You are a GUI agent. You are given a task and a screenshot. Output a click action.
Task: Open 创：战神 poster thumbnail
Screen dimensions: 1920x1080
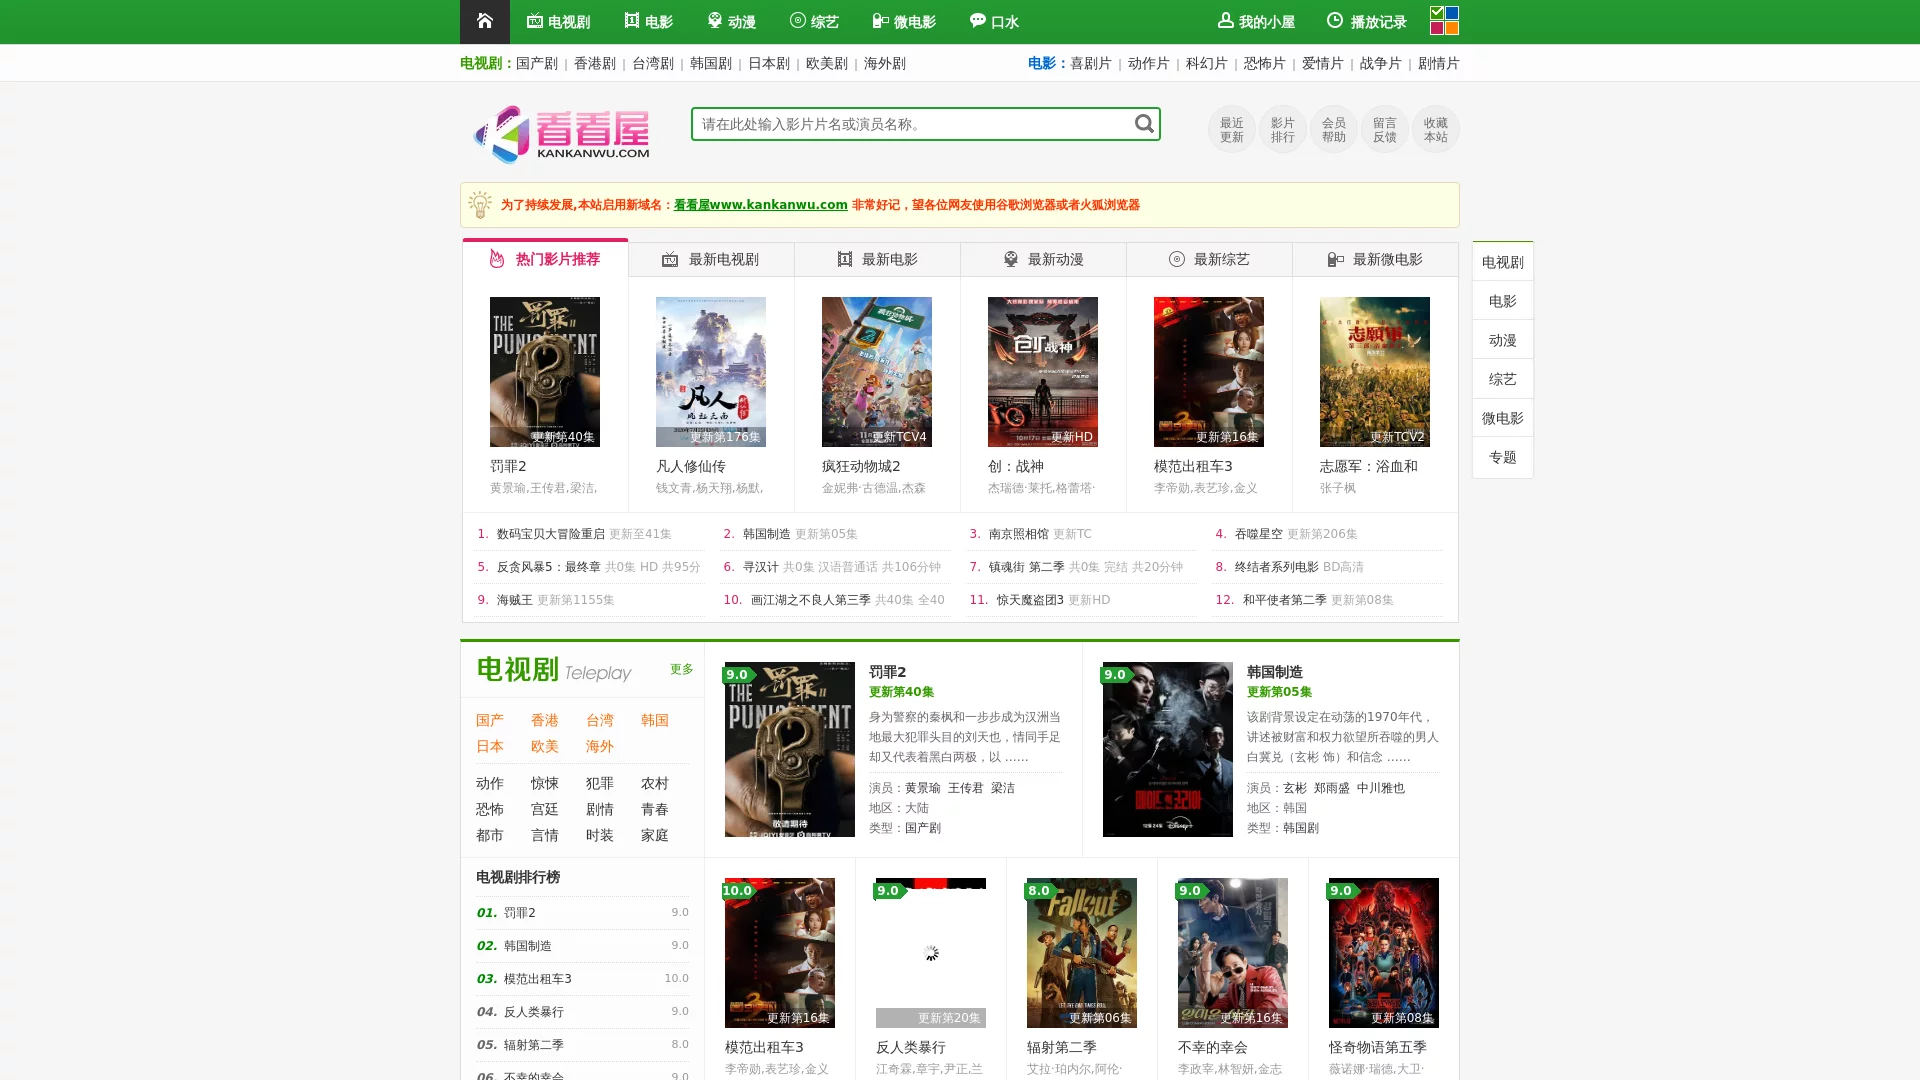coord(1043,371)
